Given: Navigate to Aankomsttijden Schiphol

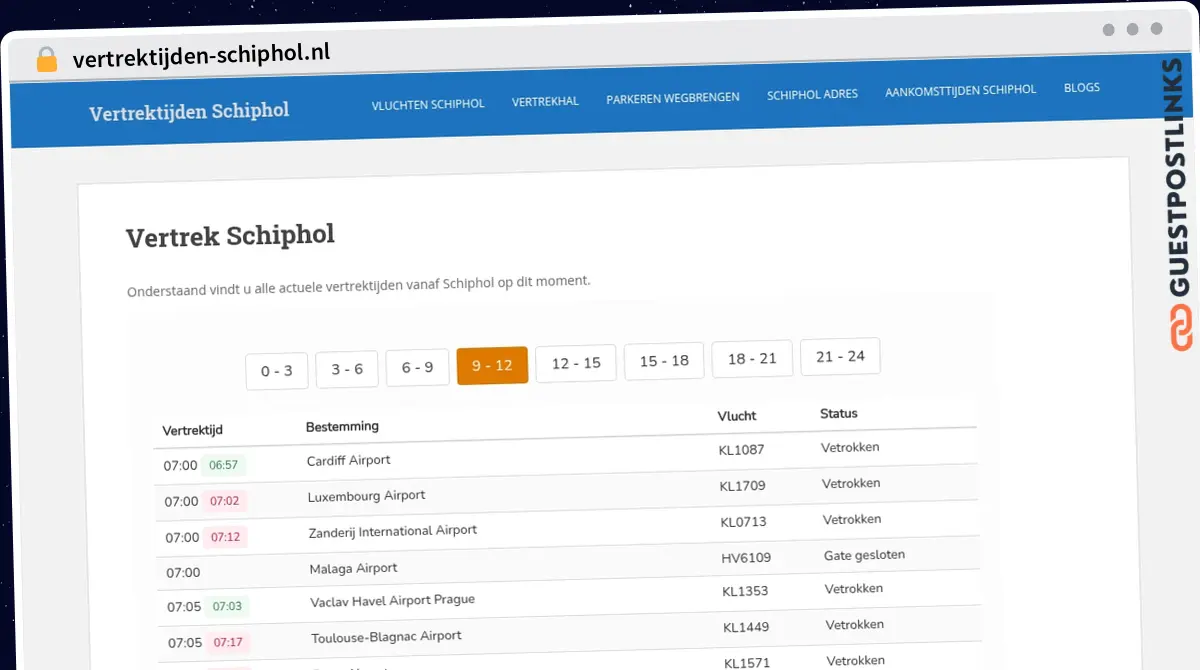Looking at the screenshot, I should click(x=960, y=90).
